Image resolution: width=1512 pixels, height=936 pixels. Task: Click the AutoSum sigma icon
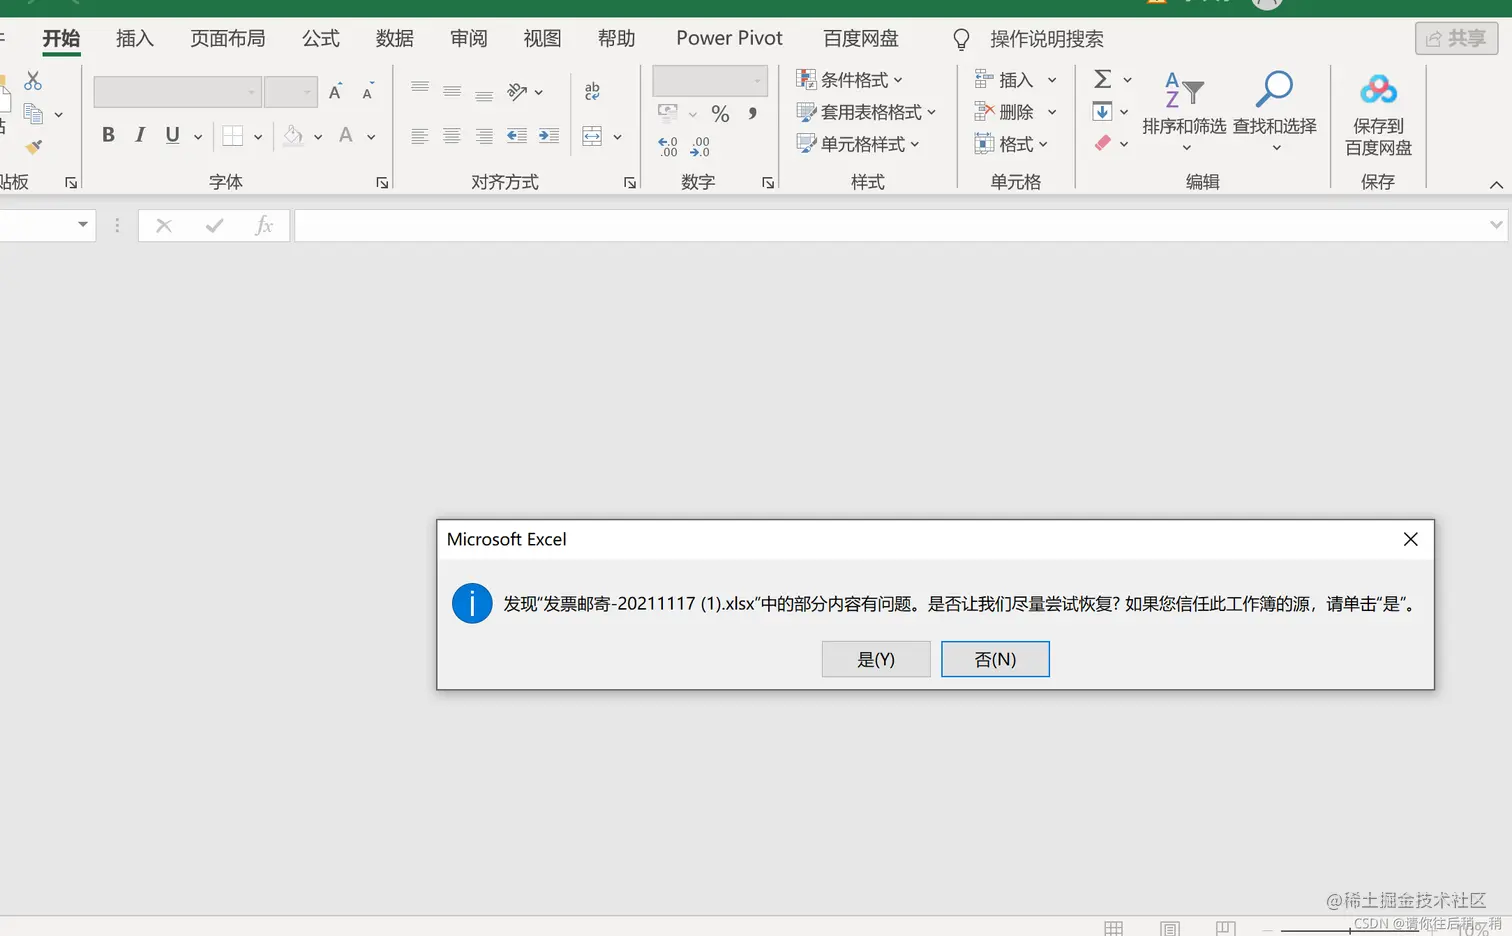coord(1103,79)
